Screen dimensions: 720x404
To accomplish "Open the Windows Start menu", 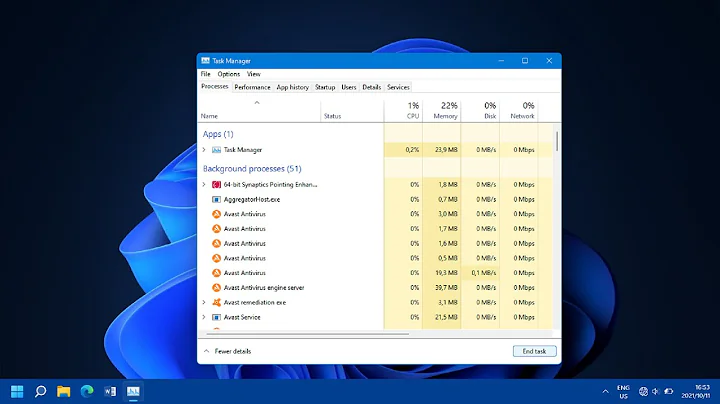I will (x=17, y=391).
